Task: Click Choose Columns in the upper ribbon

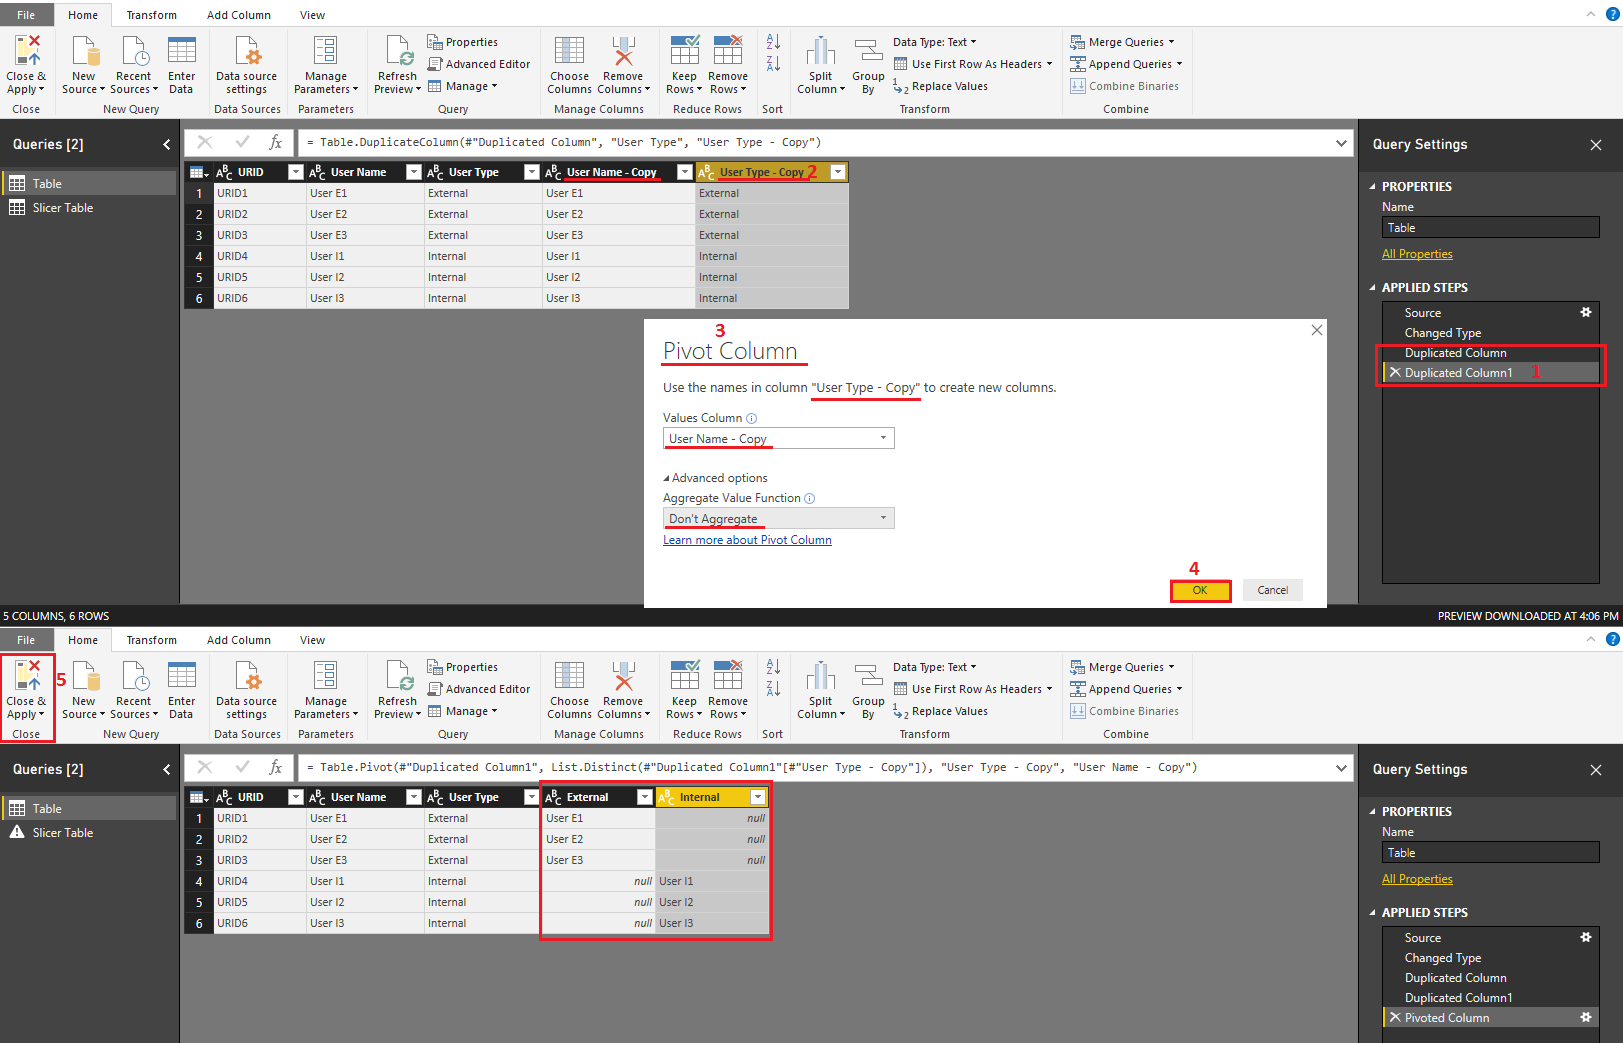Action: tap(569, 64)
